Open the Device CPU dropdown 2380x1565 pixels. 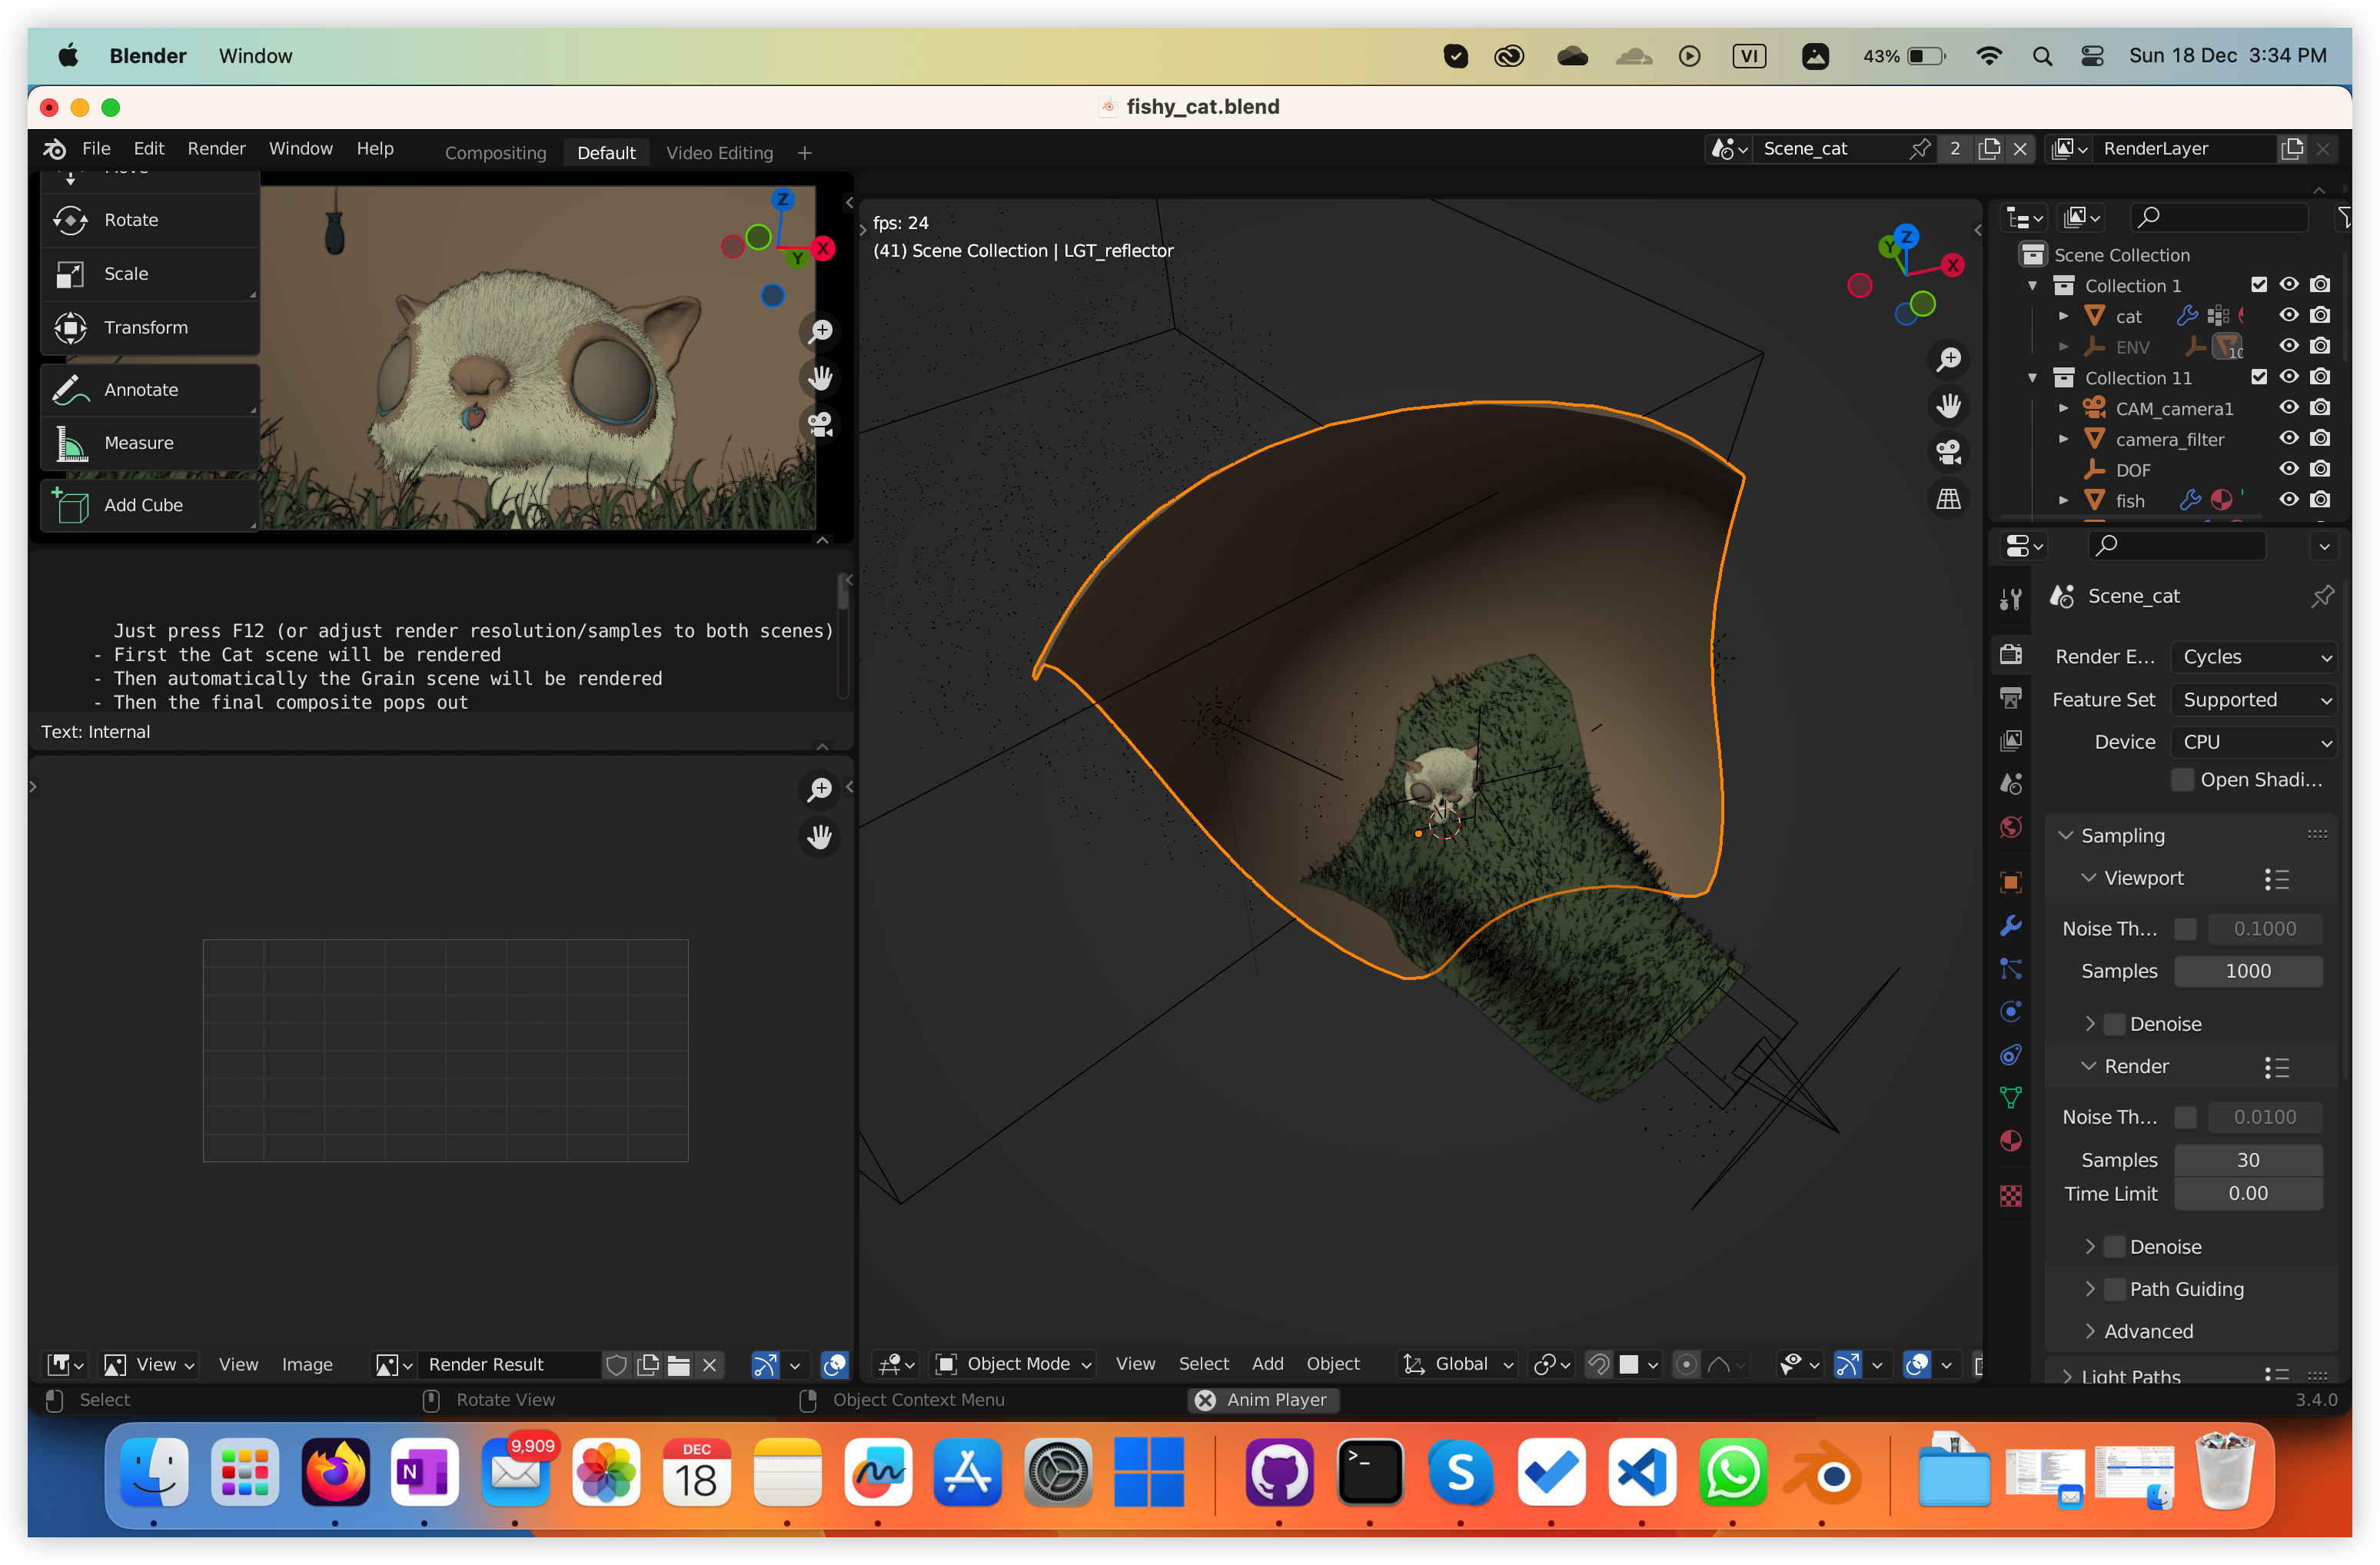pos(2255,742)
